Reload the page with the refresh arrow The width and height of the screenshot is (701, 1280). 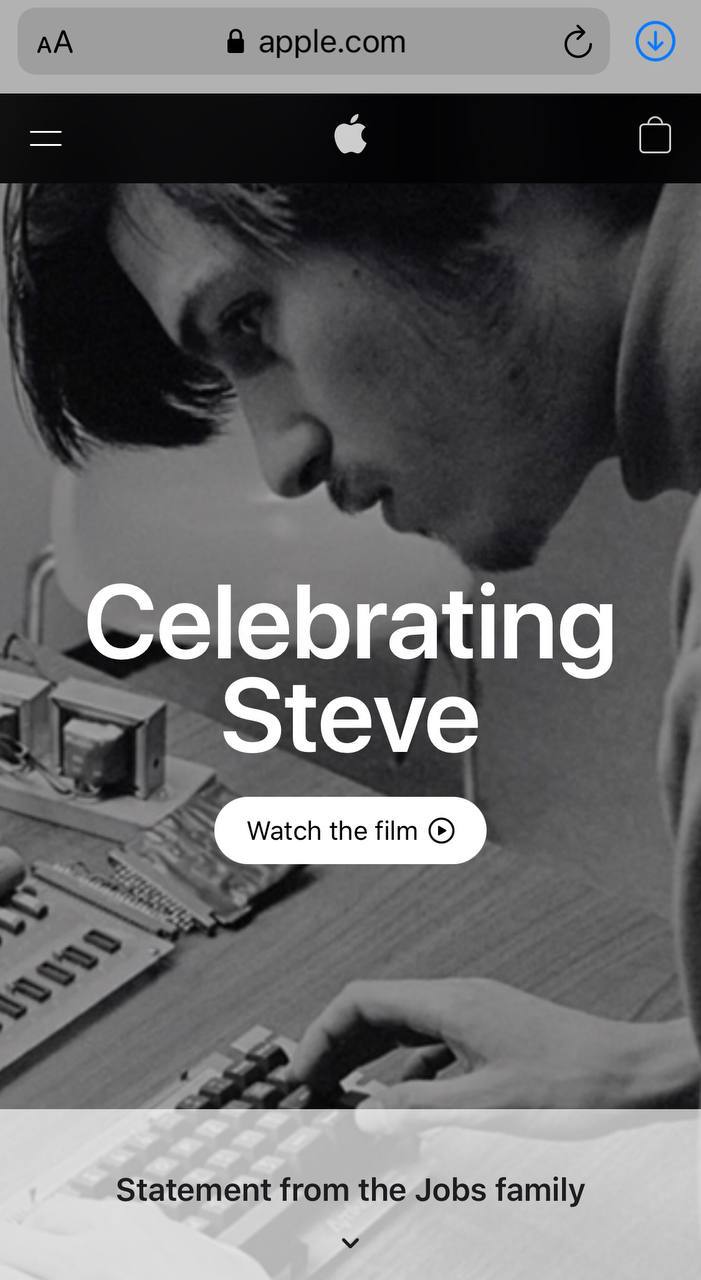pos(577,42)
